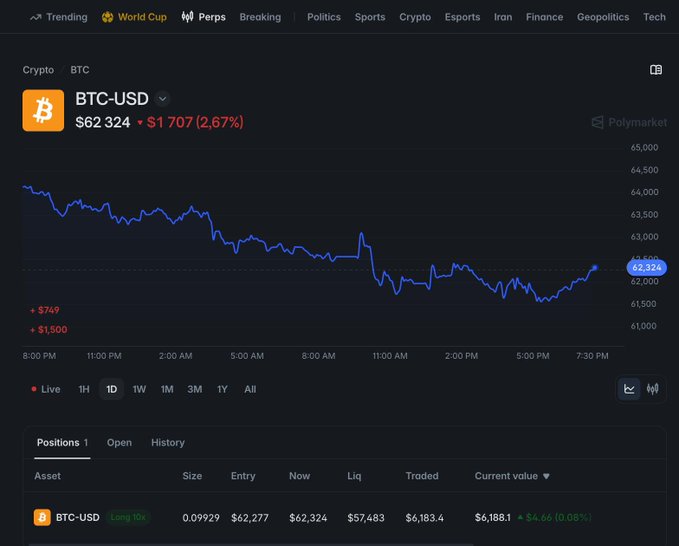Click the Perps candlestick icon in nav
The height and width of the screenshot is (546, 679).
pyautogui.click(x=188, y=17)
